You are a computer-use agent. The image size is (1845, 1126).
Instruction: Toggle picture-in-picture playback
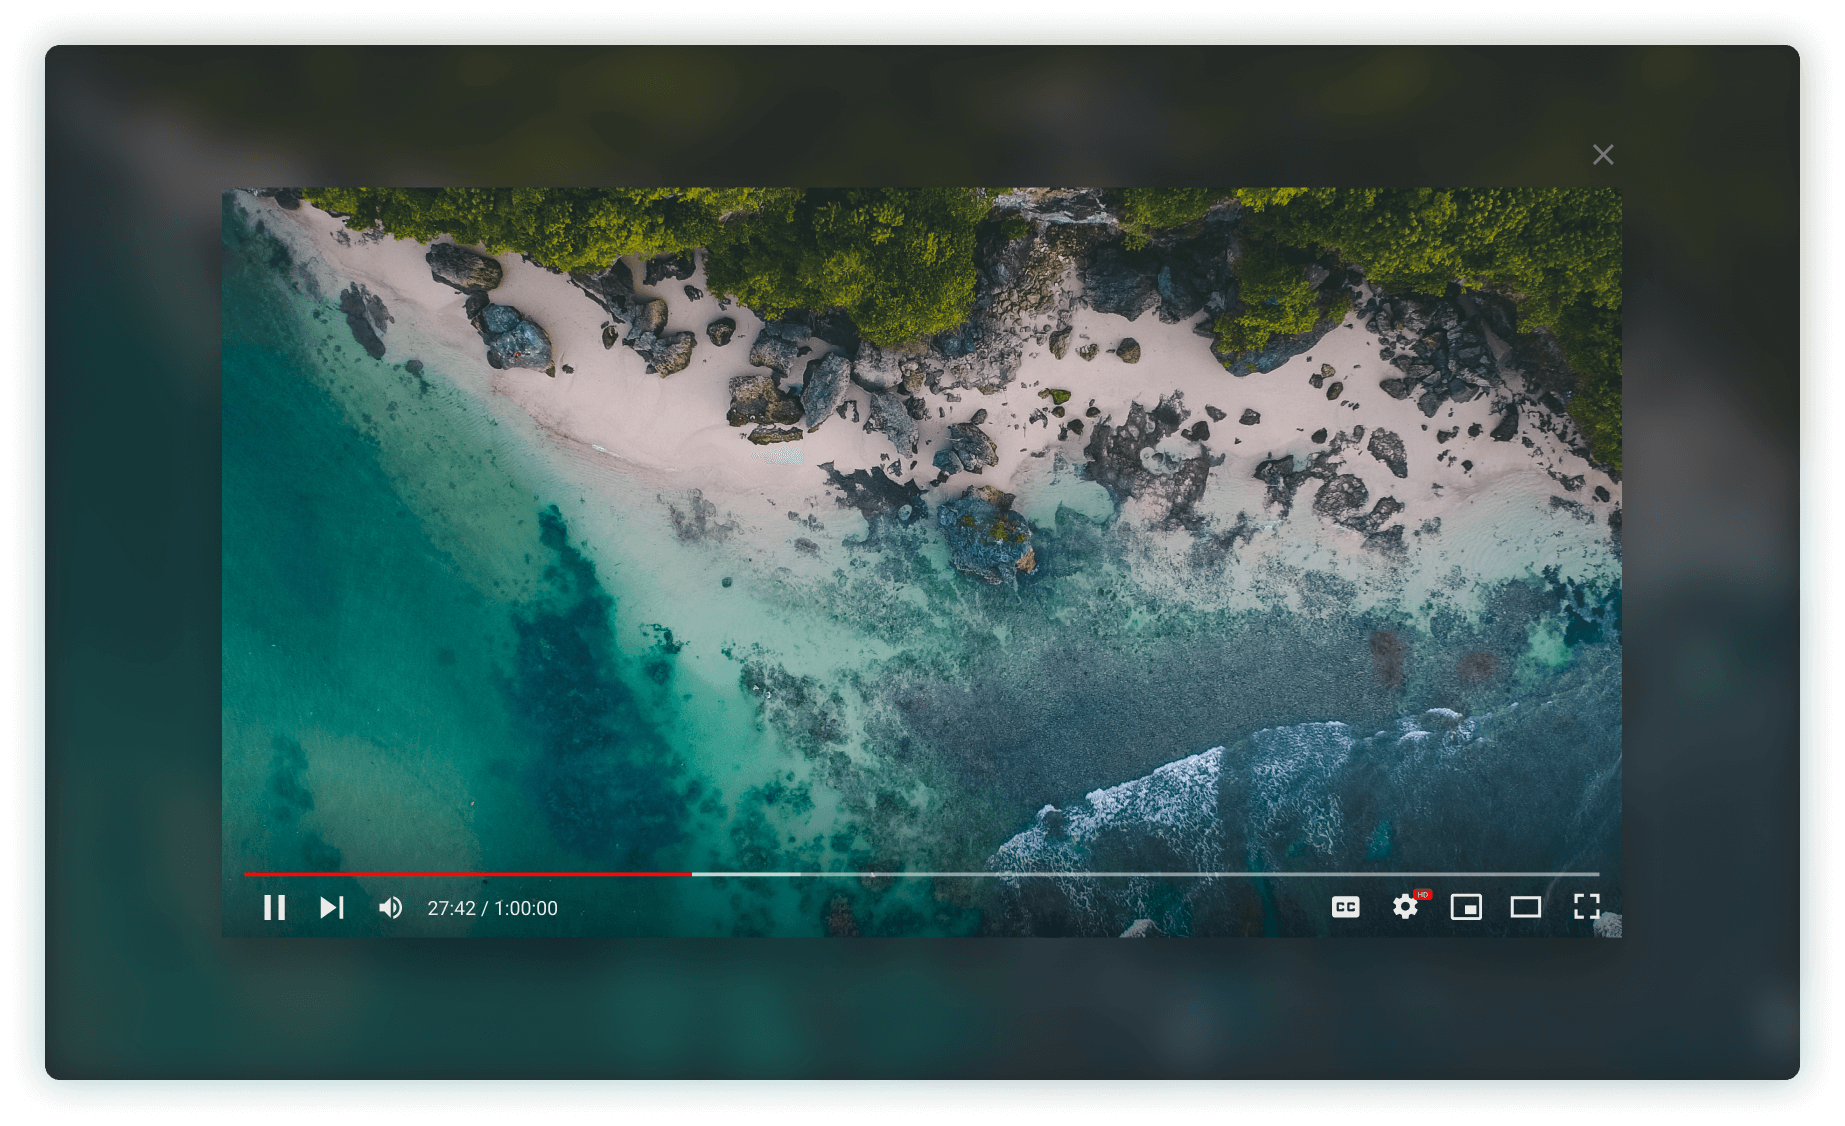click(1466, 907)
